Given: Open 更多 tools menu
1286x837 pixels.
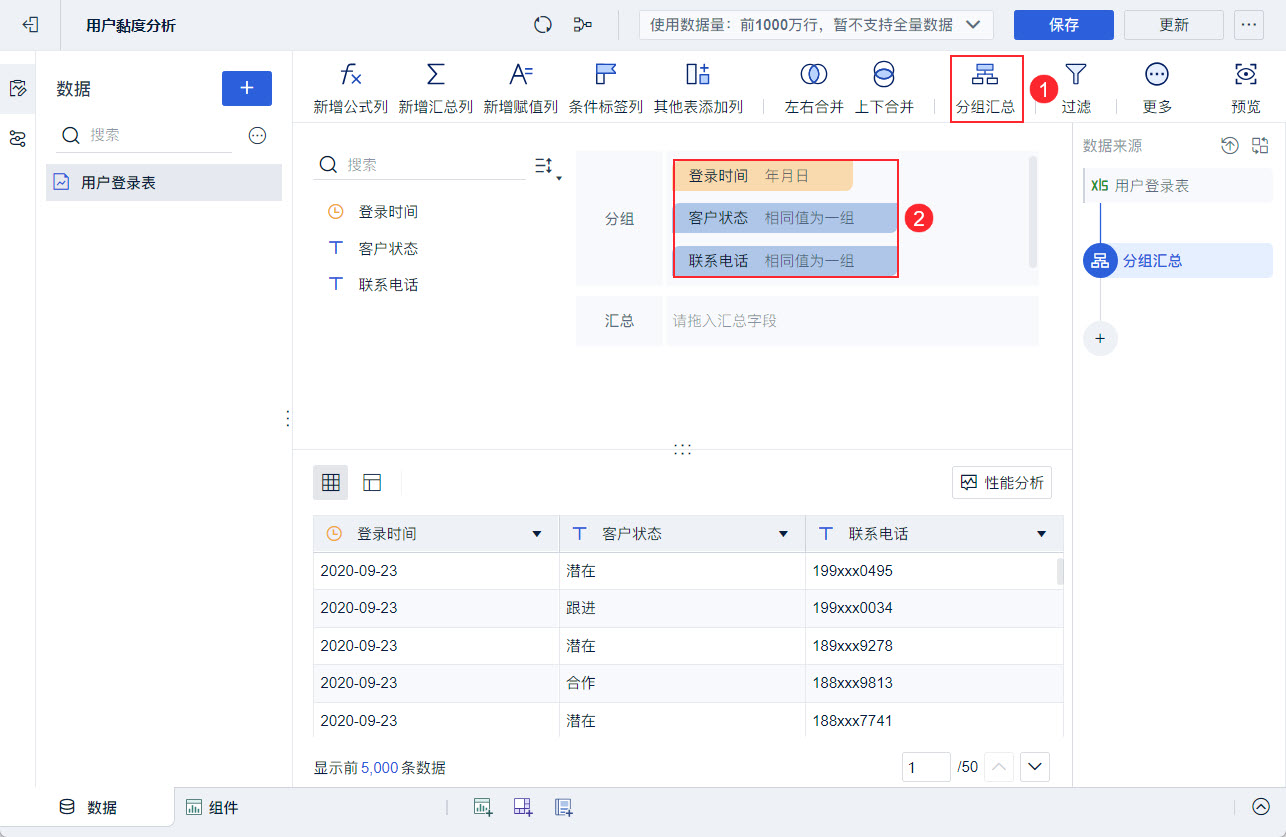Looking at the screenshot, I should (1157, 88).
